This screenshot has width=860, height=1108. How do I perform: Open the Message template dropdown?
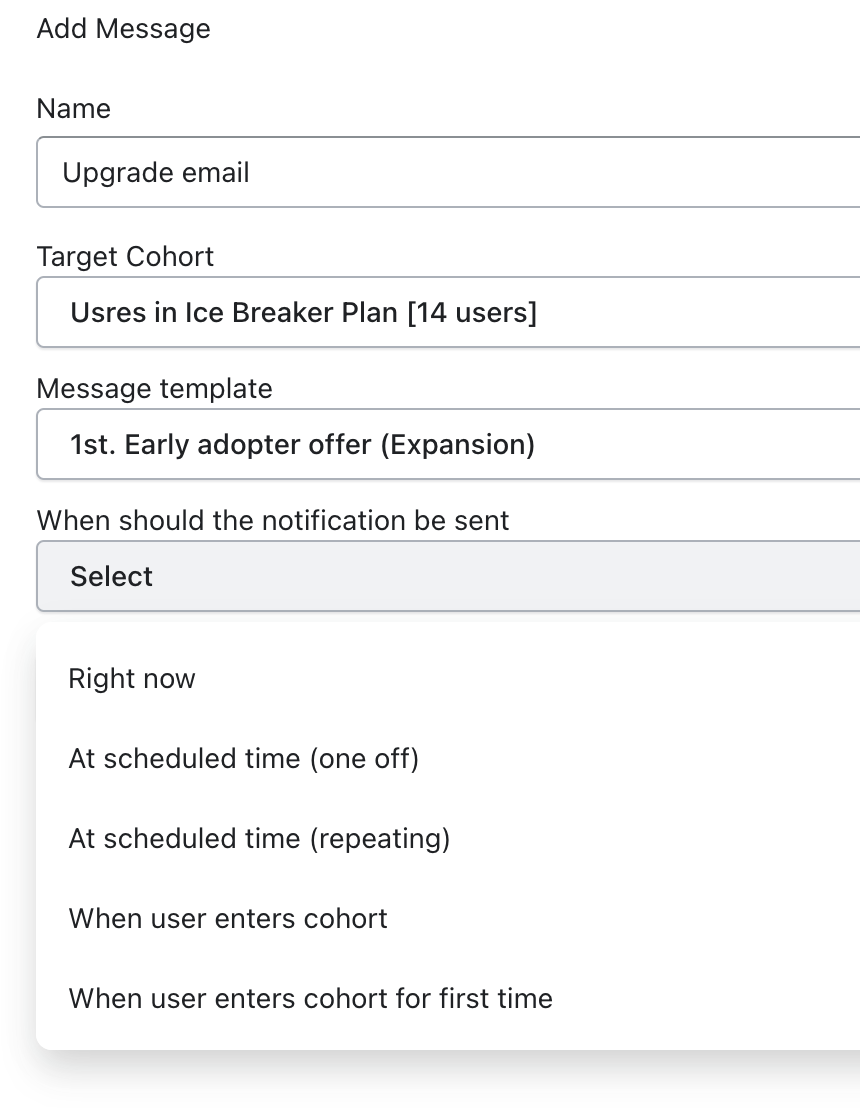448,444
